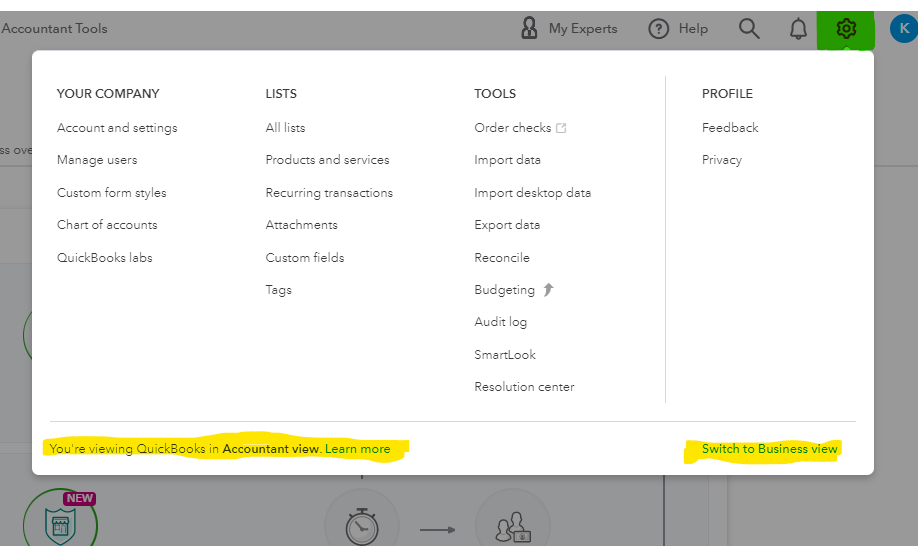Select Reconcile under Tools
The width and height of the screenshot is (918, 546).
click(502, 257)
